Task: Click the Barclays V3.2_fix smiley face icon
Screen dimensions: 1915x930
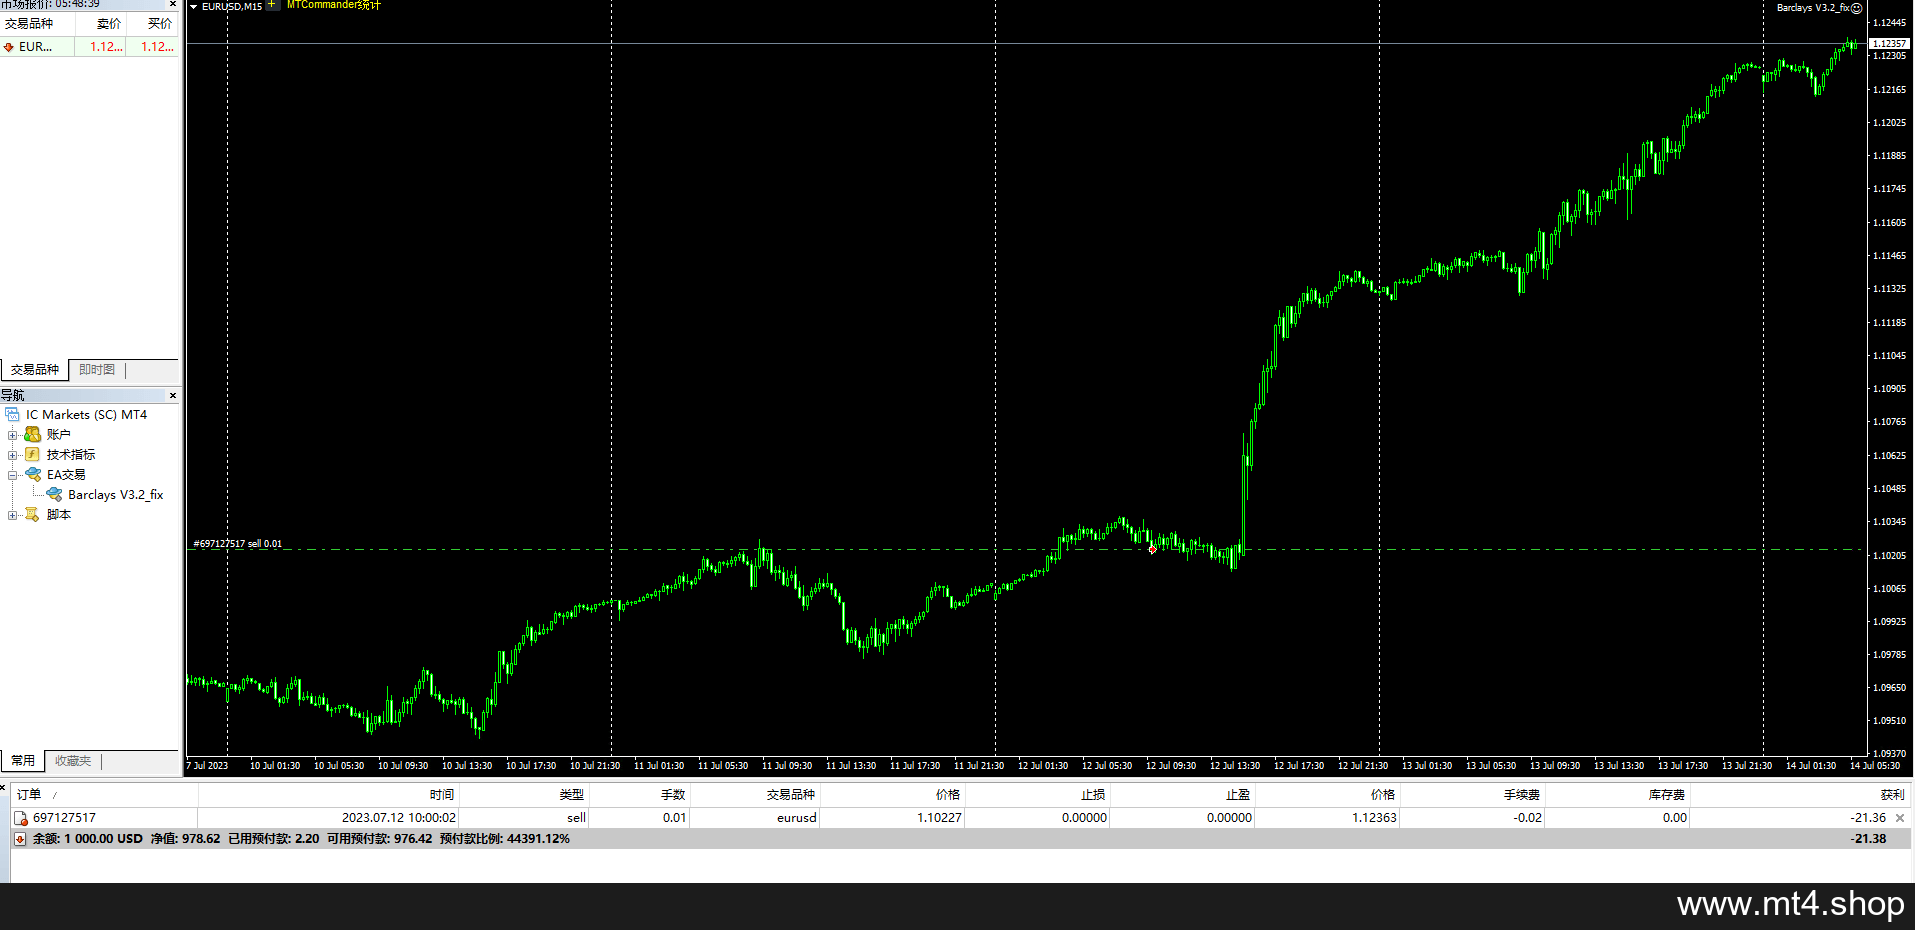Action: point(1856,8)
